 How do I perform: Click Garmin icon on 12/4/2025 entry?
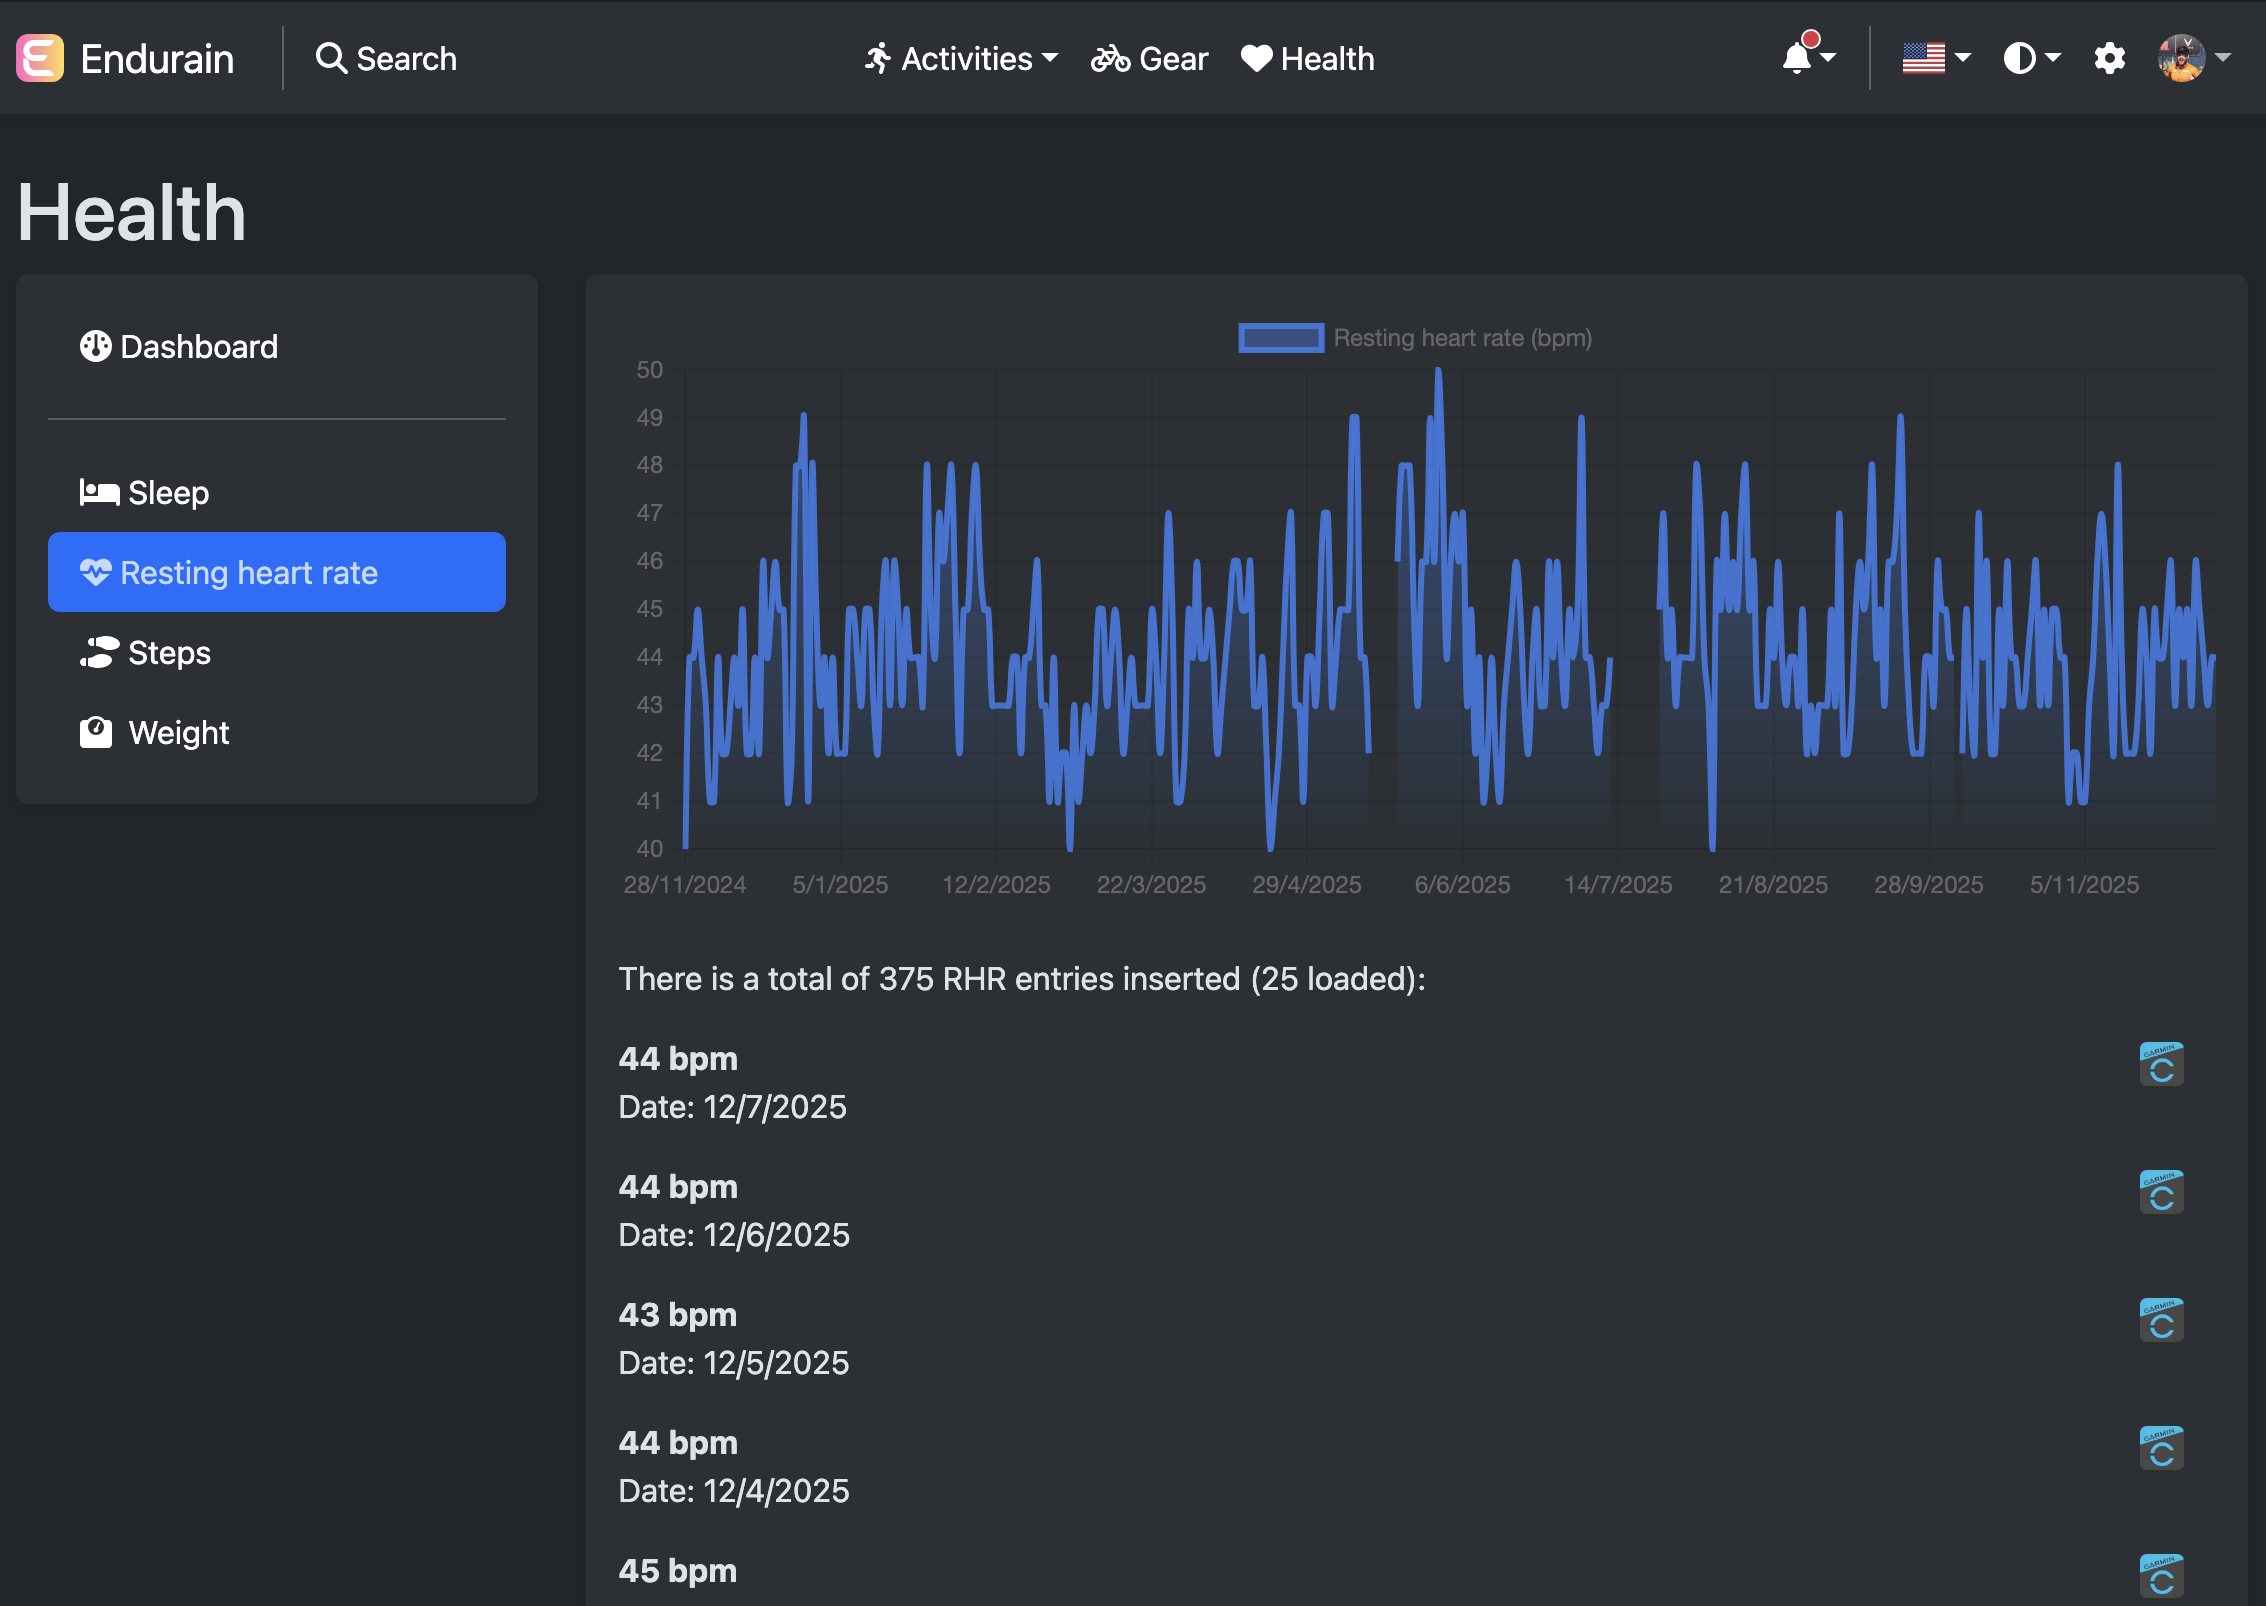2160,1447
